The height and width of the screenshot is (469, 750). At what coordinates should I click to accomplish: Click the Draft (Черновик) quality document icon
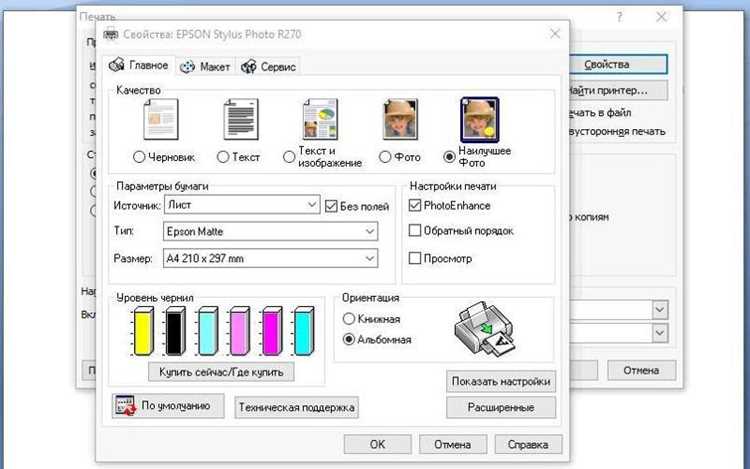point(161,119)
